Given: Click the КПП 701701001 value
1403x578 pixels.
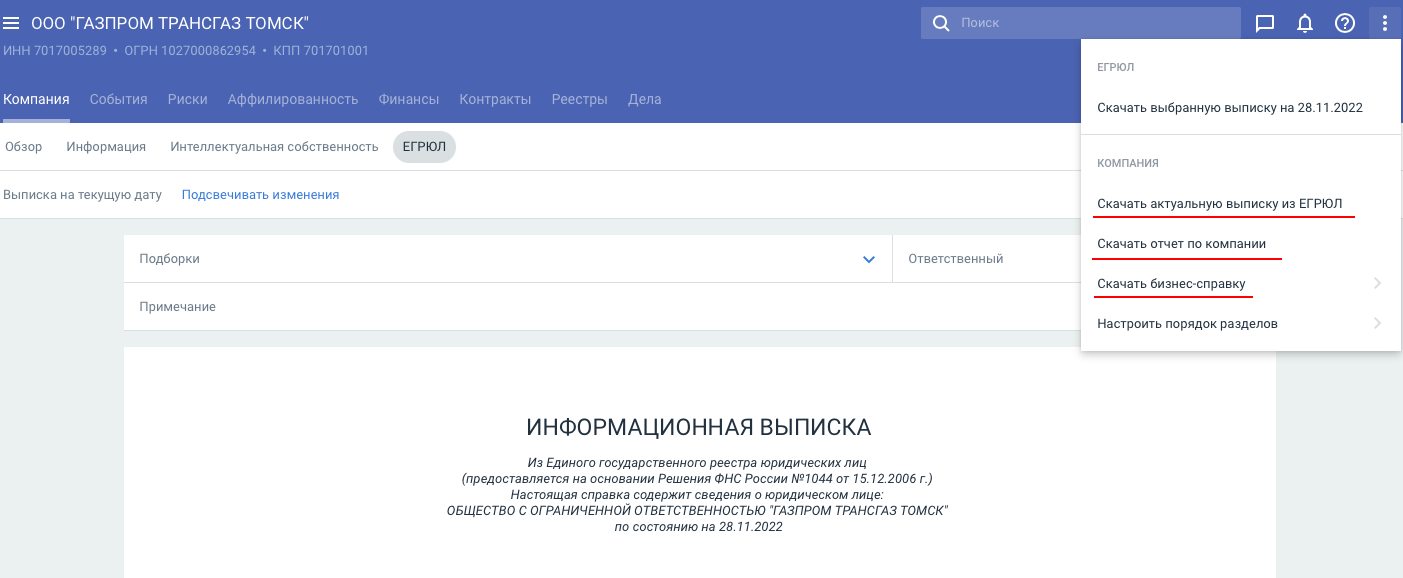Looking at the screenshot, I should click(x=321, y=51).
